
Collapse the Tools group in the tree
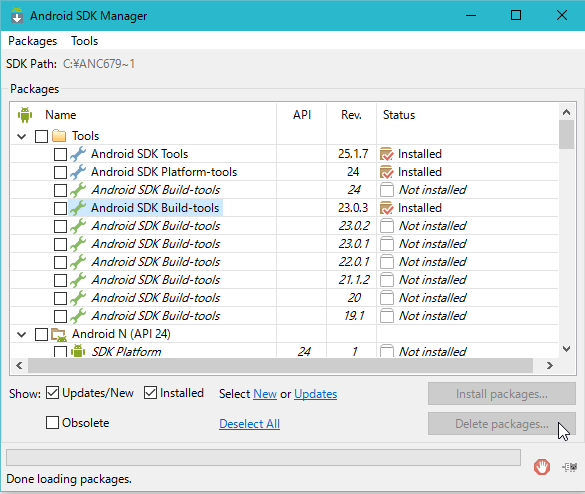click(x=22, y=136)
